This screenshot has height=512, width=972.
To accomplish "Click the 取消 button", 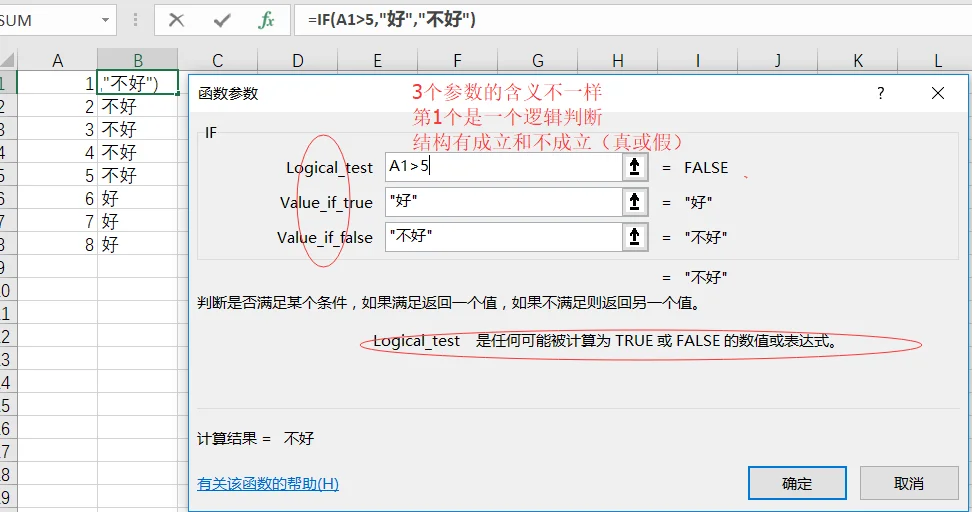I will coord(909,483).
